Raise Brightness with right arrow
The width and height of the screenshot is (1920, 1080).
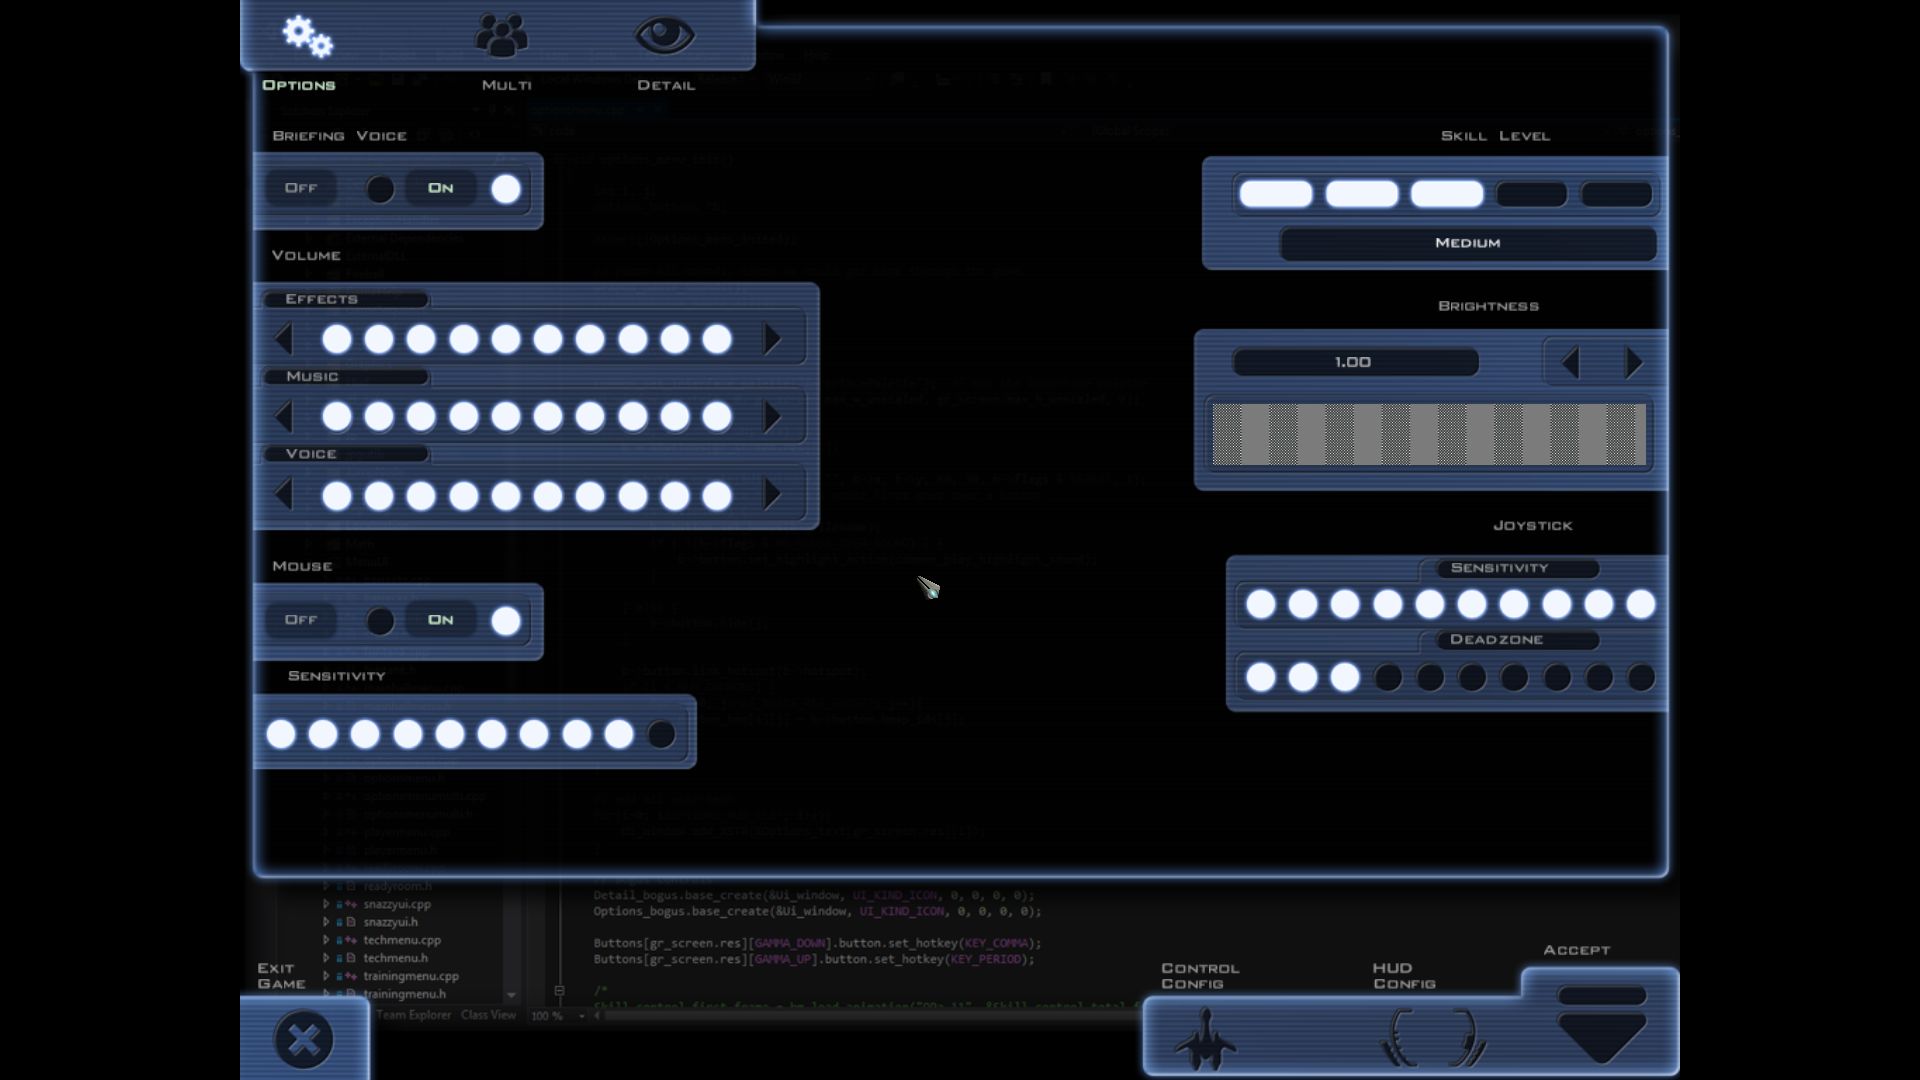[1634, 362]
